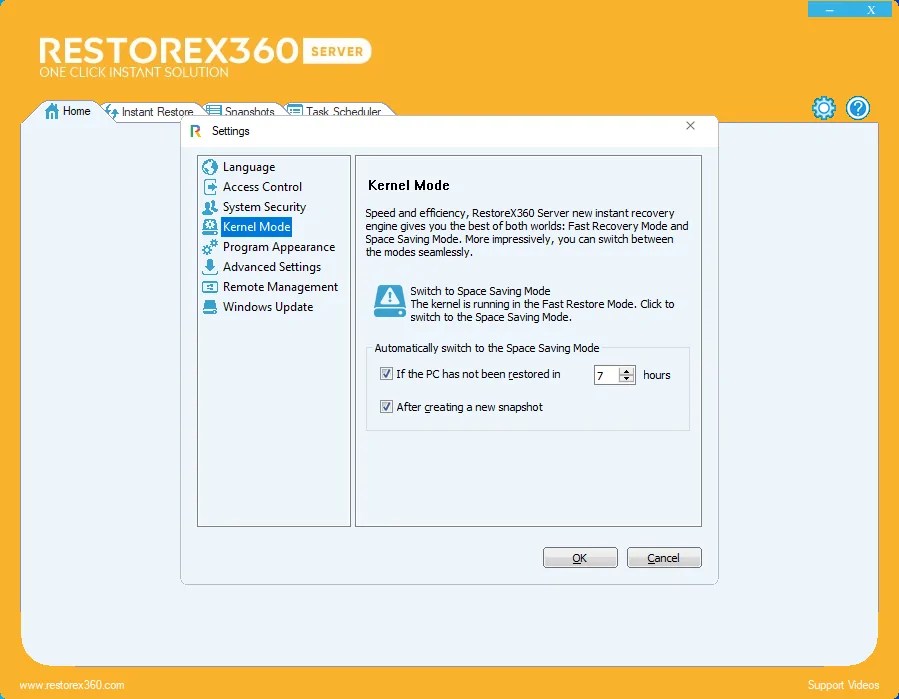Click the Task Scheduler tab icon
This screenshot has width=899, height=699.
295,110
